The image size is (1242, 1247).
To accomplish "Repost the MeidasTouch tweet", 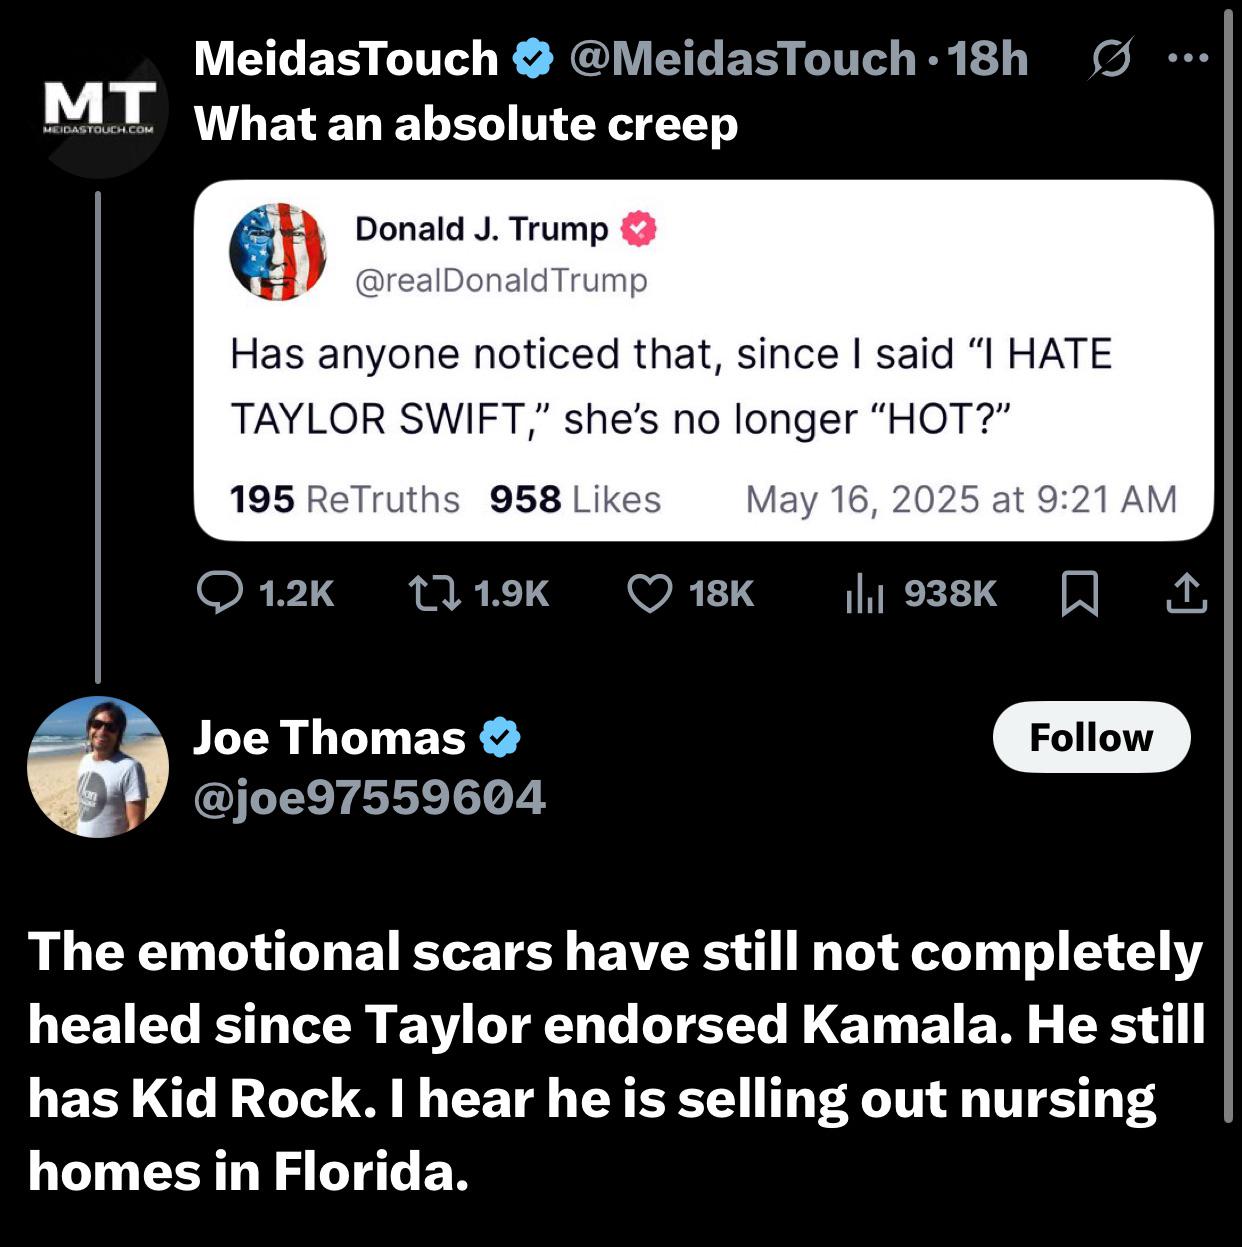I will (x=435, y=592).
